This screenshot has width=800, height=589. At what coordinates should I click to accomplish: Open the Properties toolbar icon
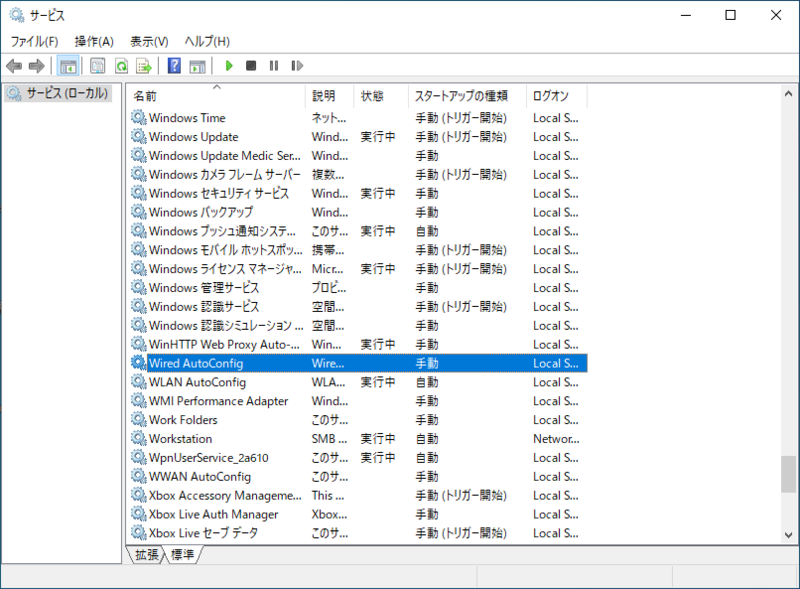pyautogui.click(x=97, y=66)
